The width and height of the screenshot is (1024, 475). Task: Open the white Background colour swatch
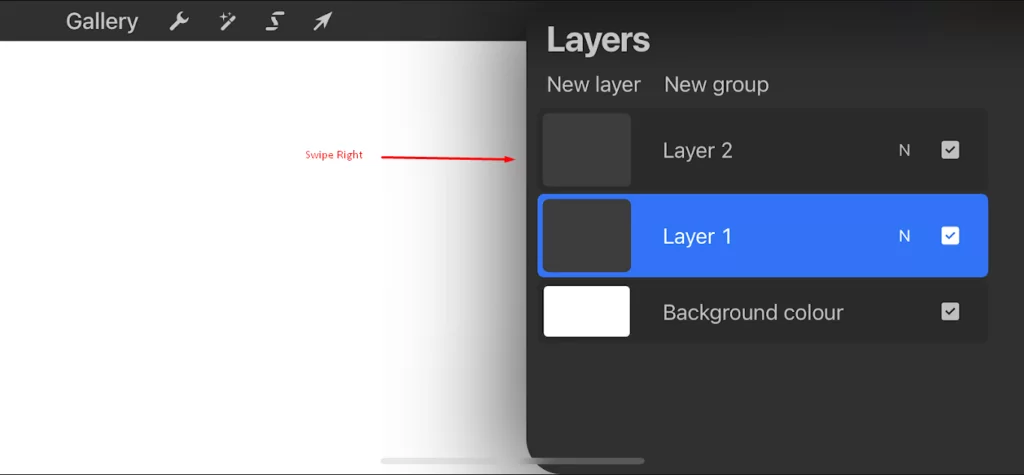coord(586,312)
